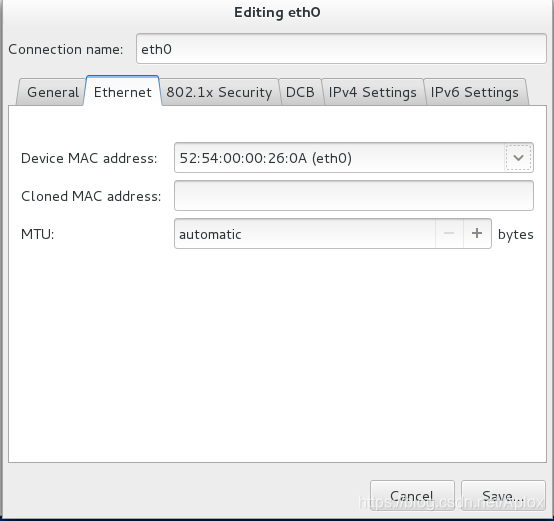Open the DCB tab
554x521 pixels.
[x=300, y=92]
